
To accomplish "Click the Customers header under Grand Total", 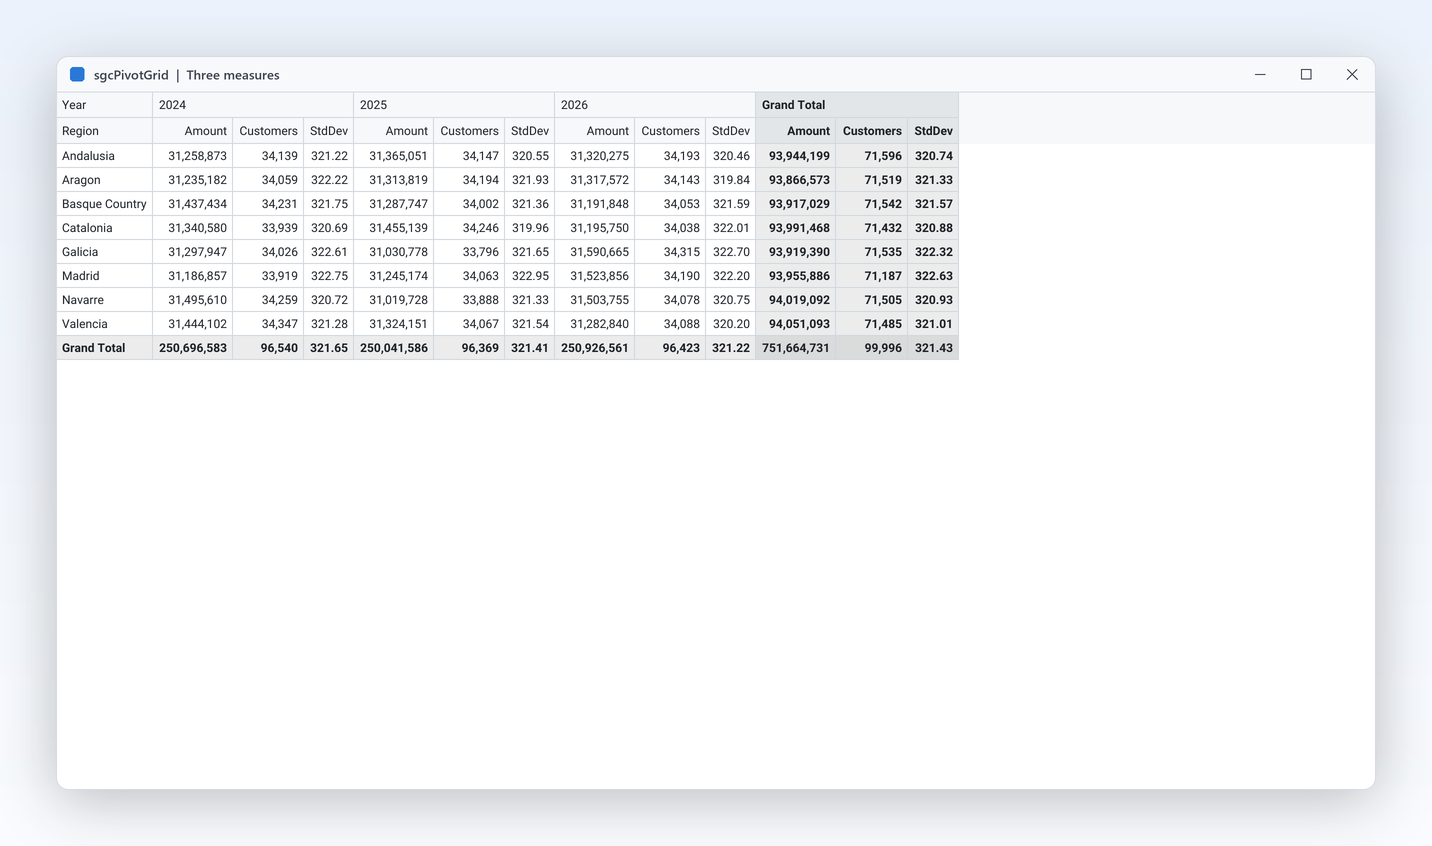I will (x=872, y=131).
